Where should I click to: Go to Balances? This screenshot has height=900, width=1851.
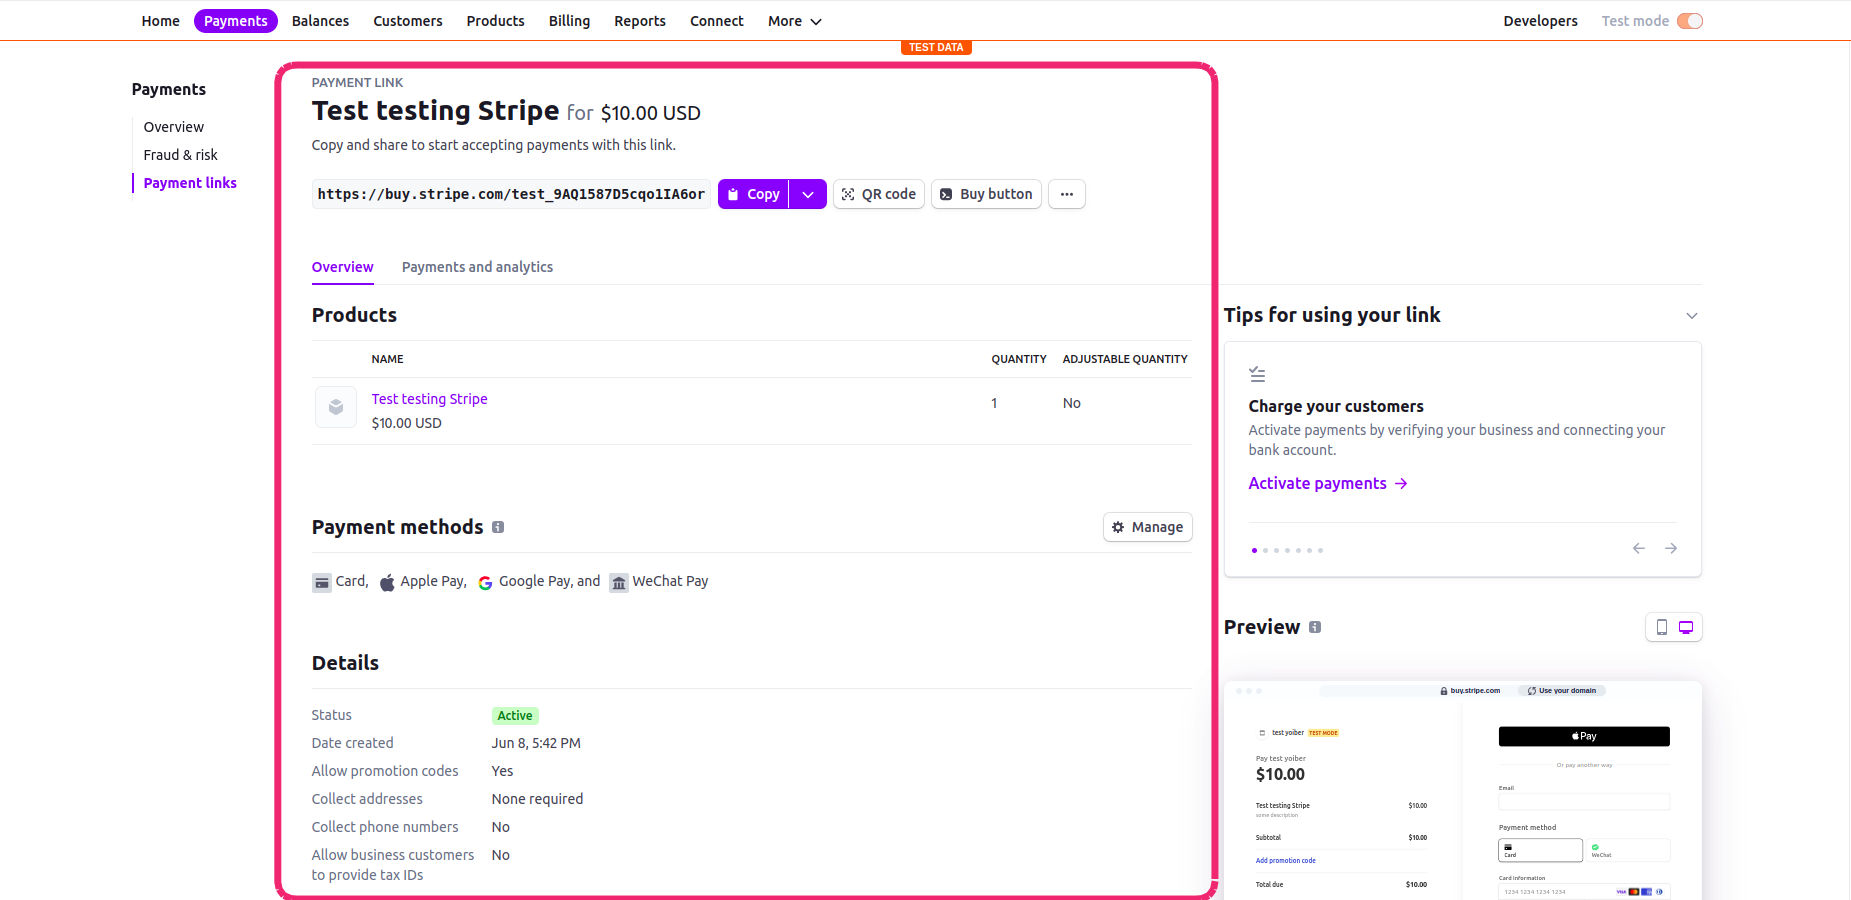(320, 21)
